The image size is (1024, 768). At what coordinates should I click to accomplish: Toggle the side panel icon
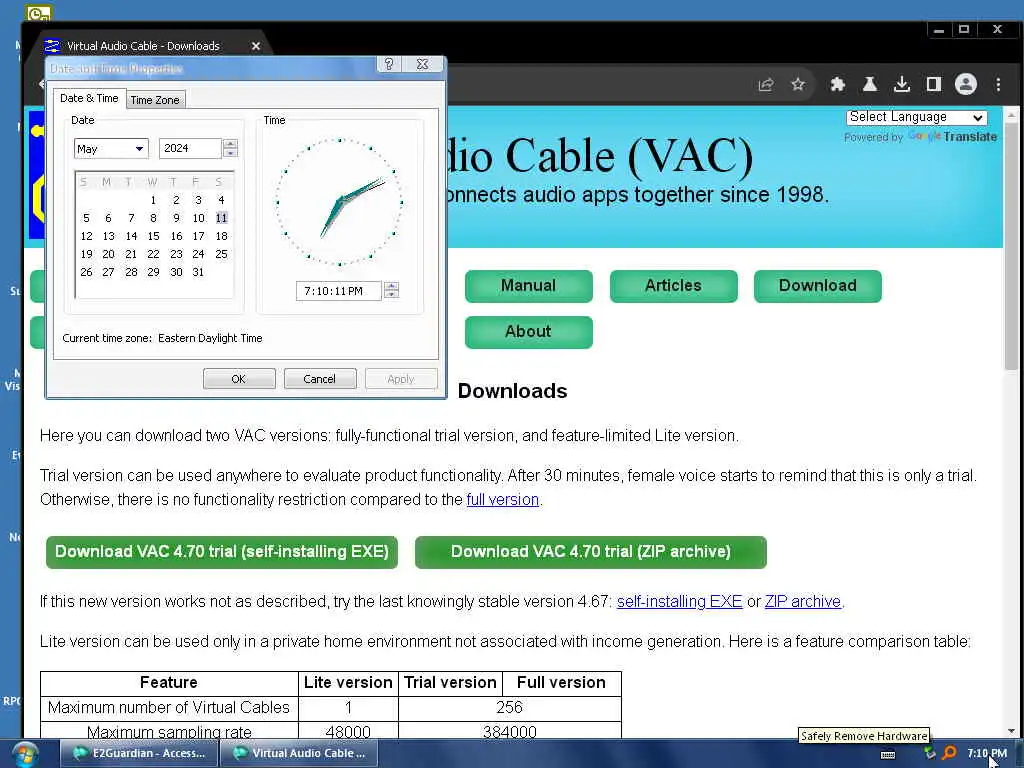pyautogui.click(x=934, y=84)
